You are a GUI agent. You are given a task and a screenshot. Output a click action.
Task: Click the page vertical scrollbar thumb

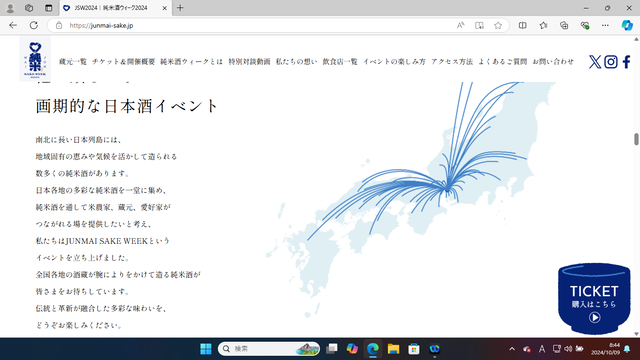[x=636, y=139]
